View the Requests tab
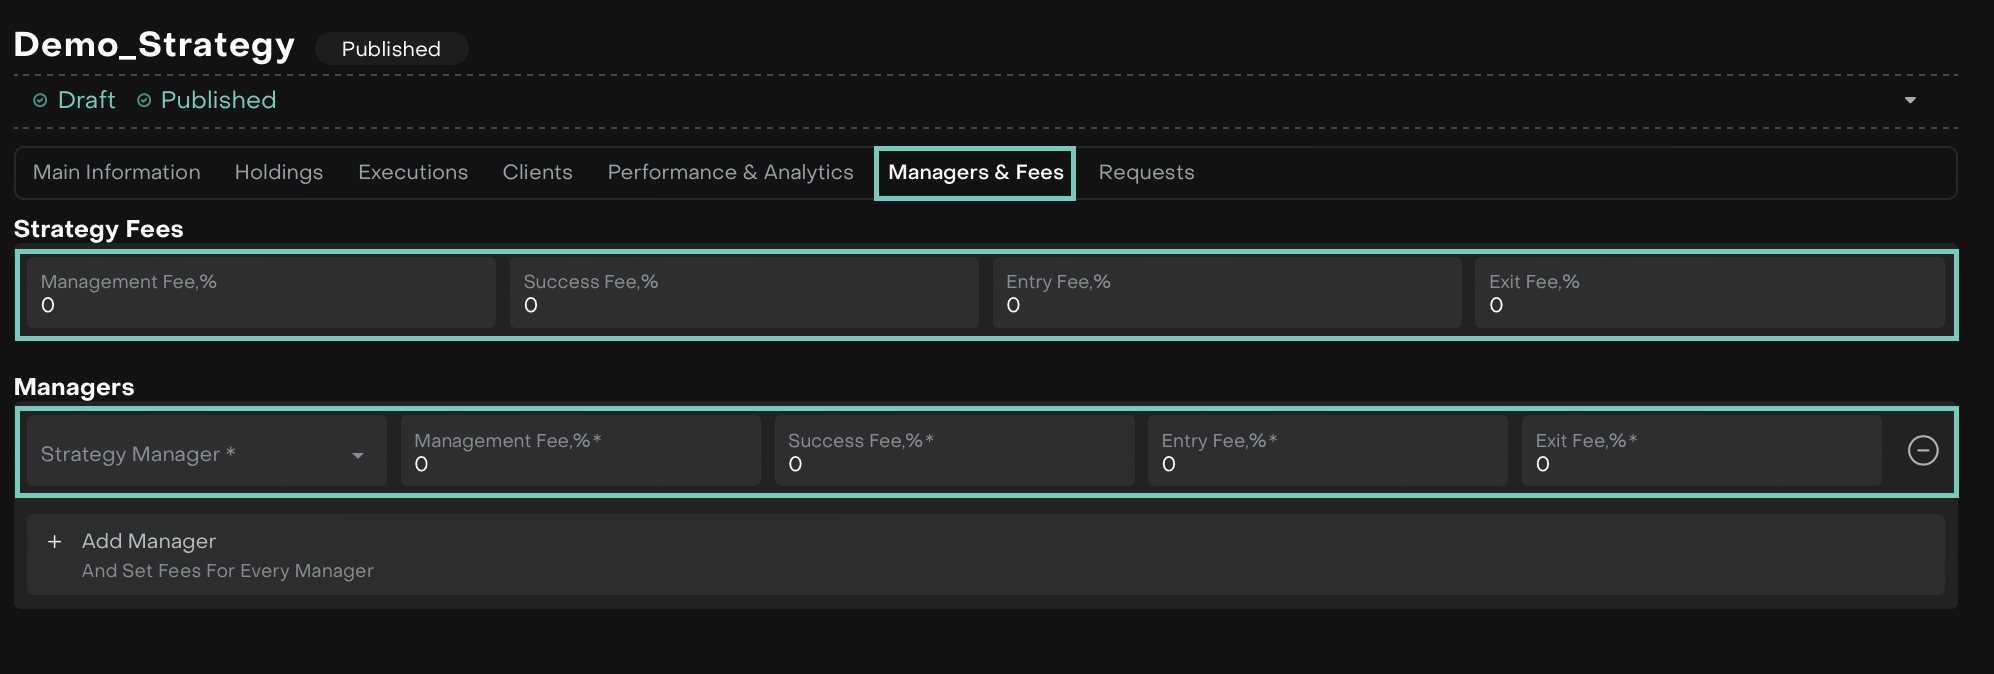1994x674 pixels. (x=1146, y=173)
